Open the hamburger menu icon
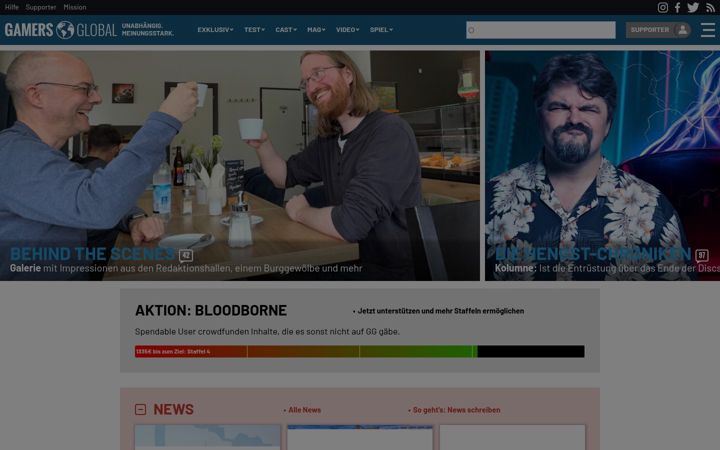 click(x=708, y=30)
